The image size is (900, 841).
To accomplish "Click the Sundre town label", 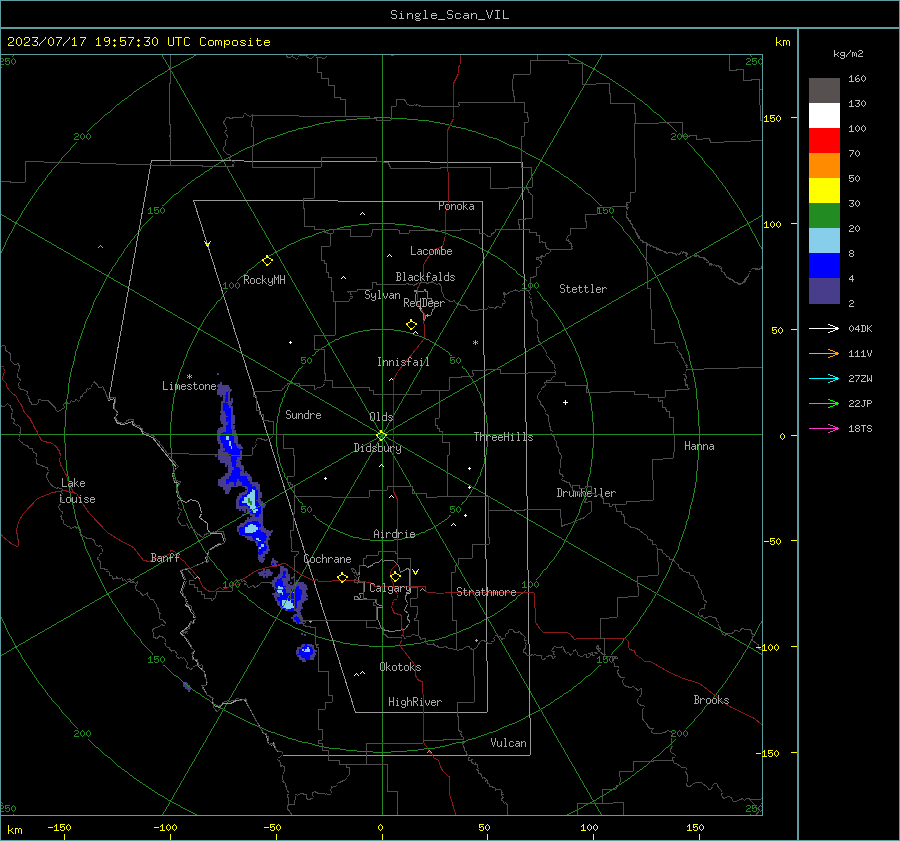I will [303, 415].
